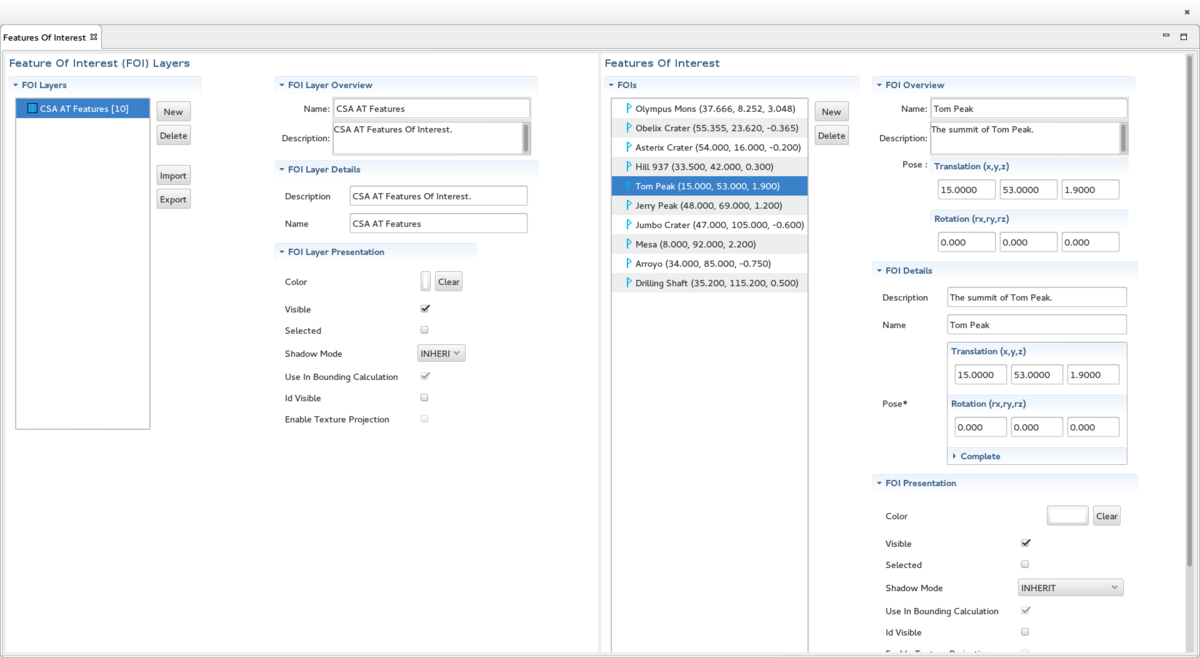1200x658 pixels.
Task: Toggle Id Visible in FOI Presentation
Action: [1024, 631]
